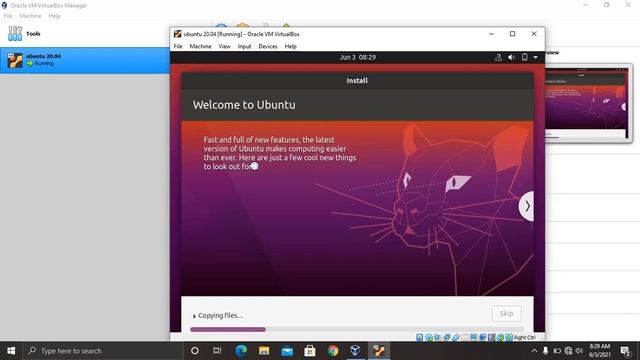This screenshot has height=360, width=640.
Task: Select Tools in the VirtualBox Manager sidebar
Action: point(85,33)
